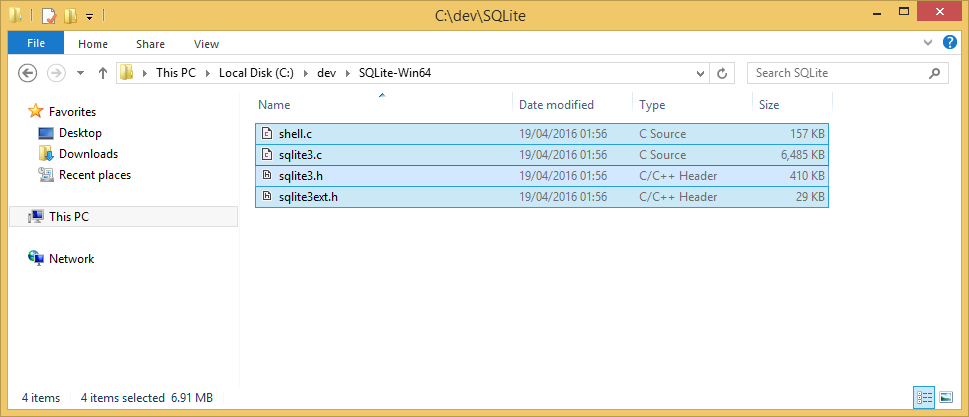Screen dimensions: 969x417
Task: Switch to the Home ribbon tab
Action: pos(93,44)
